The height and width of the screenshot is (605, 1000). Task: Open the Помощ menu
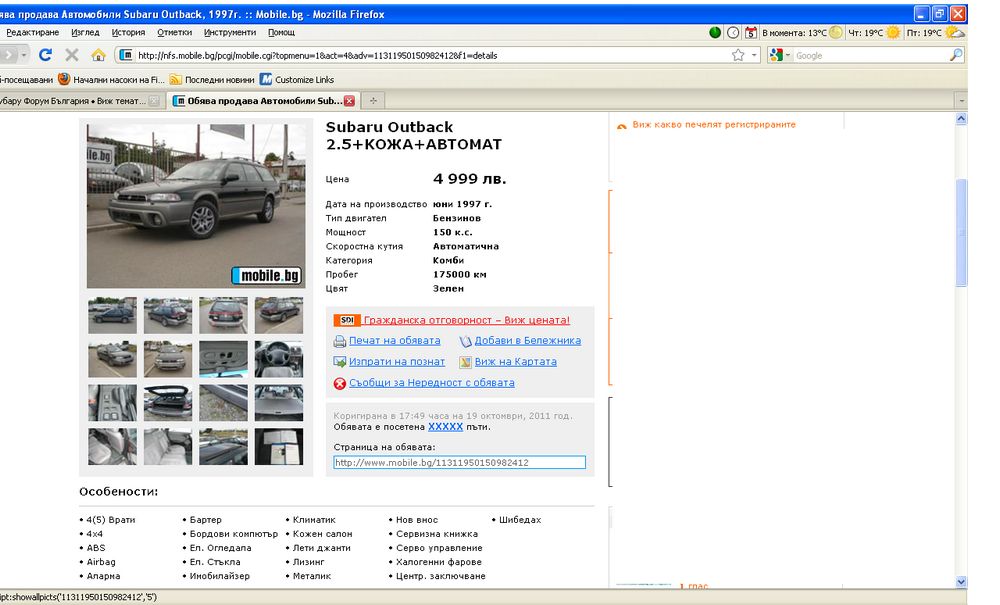tap(281, 32)
